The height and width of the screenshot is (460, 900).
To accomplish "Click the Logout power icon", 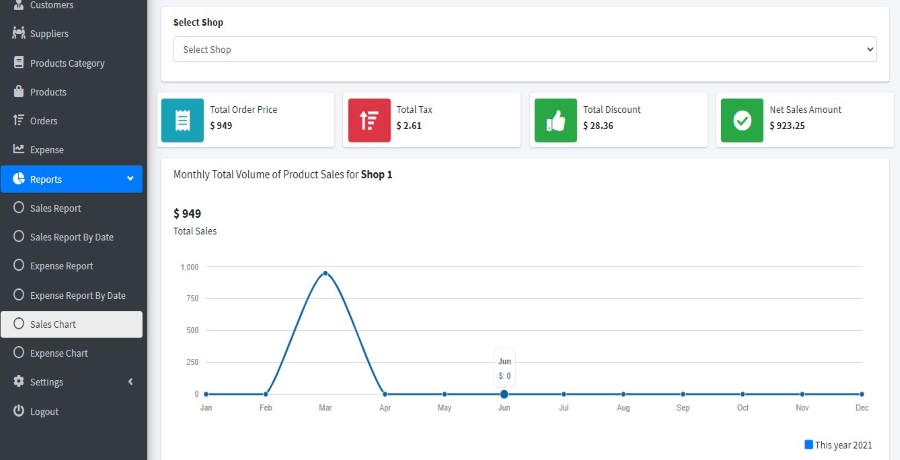I will (x=18, y=411).
